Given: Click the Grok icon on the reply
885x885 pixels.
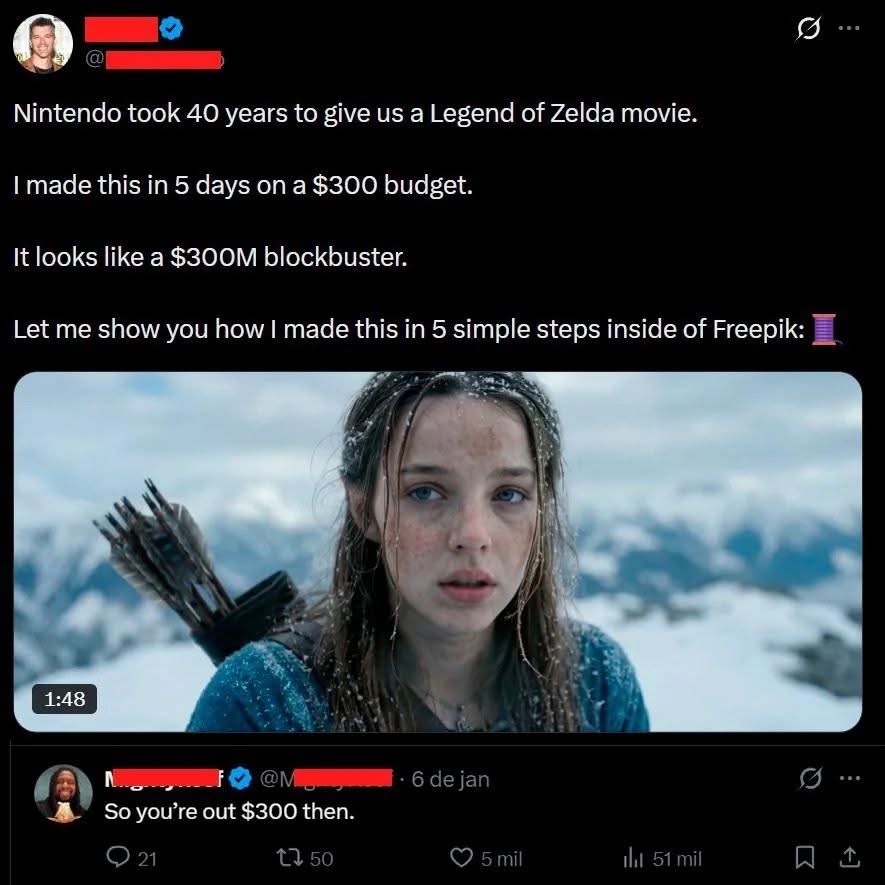Looking at the screenshot, I should click(x=810, y=778).
